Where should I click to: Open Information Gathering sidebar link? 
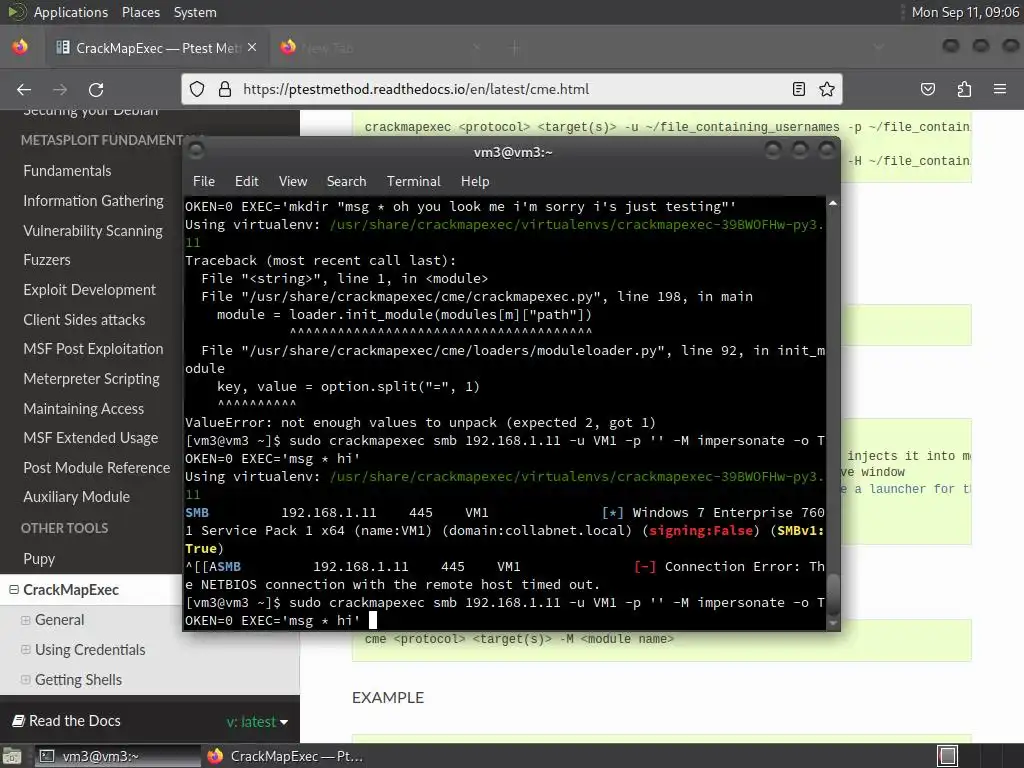pos(93,200)
